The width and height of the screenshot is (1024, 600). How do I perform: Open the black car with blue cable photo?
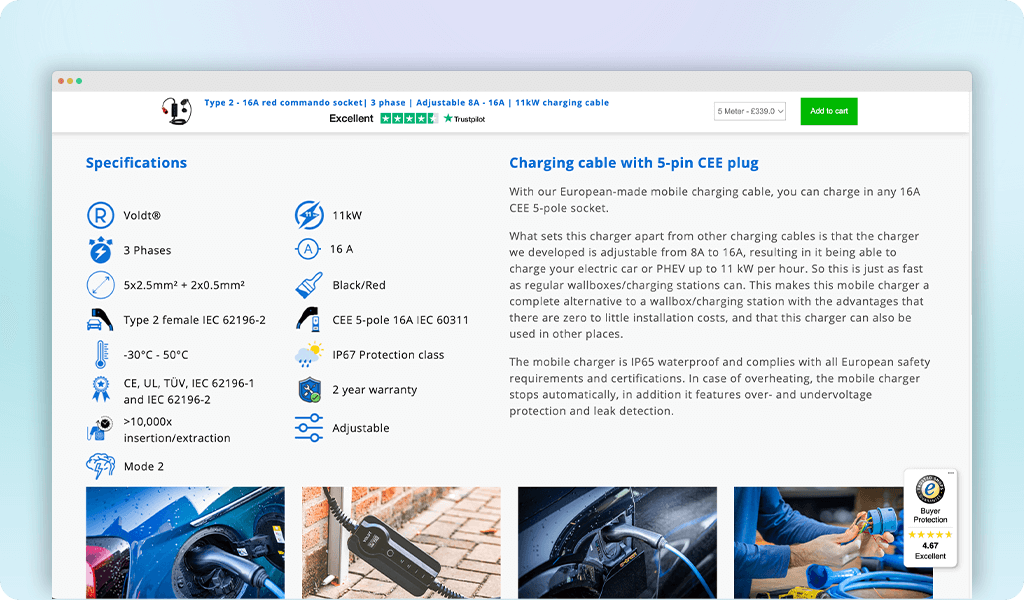pyautogui.click(x=617, y=543)
